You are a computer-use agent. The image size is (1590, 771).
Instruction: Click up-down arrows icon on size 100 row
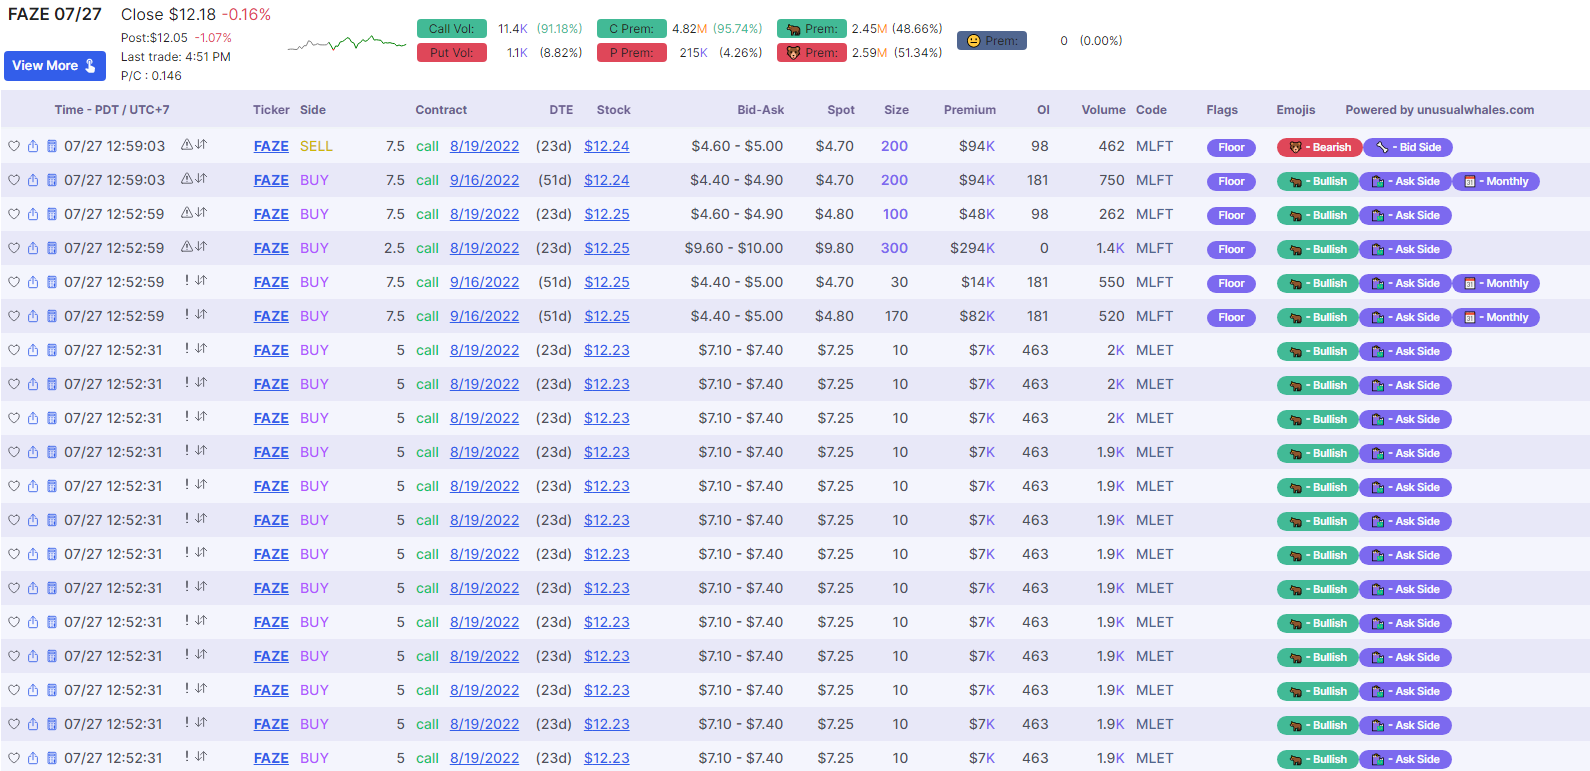click(x=201, y=213)
